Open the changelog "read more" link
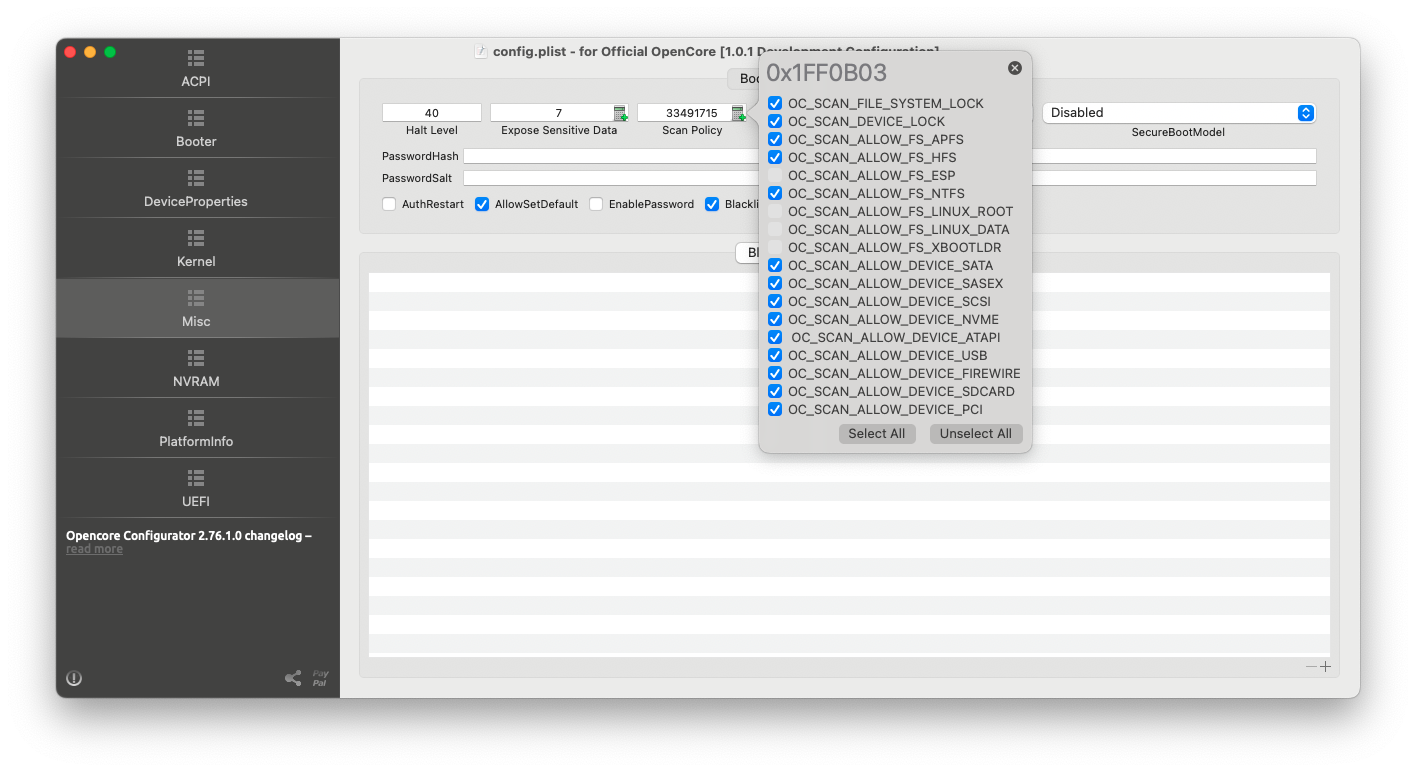The image size is (1416, 772). [94, 549]
